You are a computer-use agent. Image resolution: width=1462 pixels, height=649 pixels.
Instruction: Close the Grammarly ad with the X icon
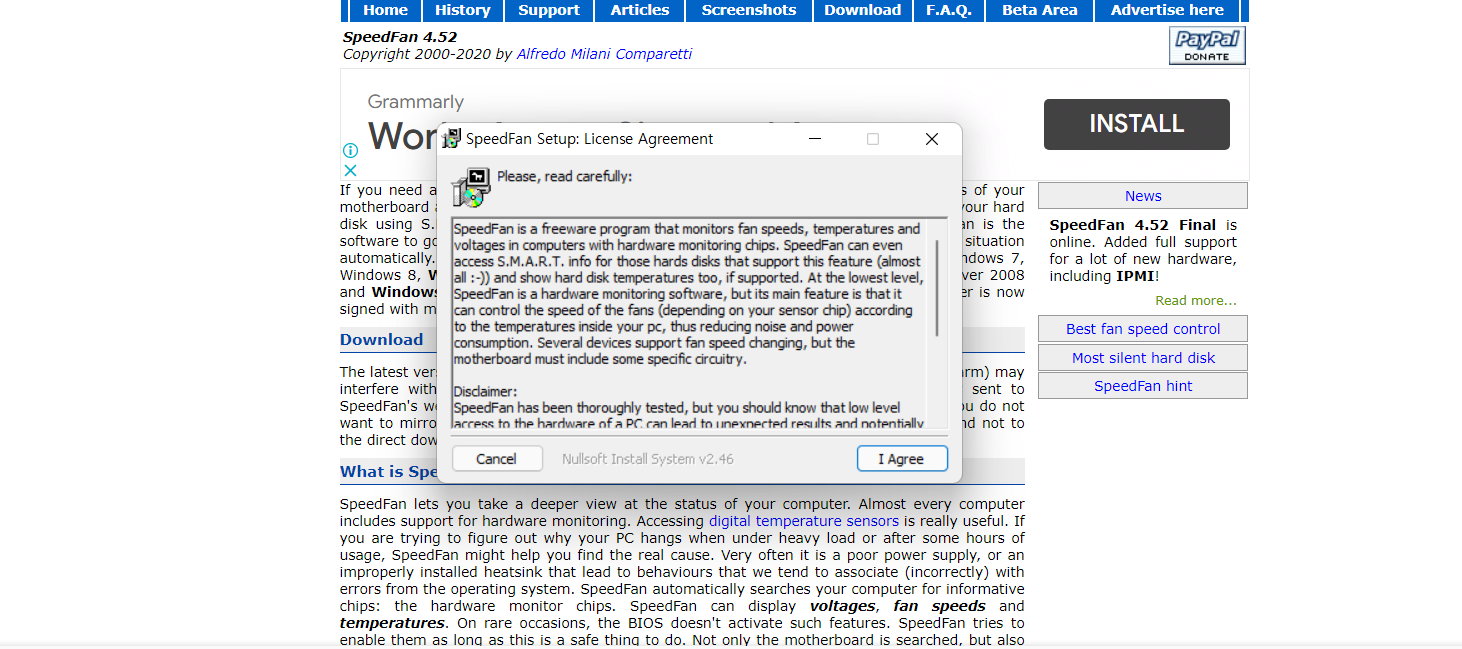click(x=350, y=170)
